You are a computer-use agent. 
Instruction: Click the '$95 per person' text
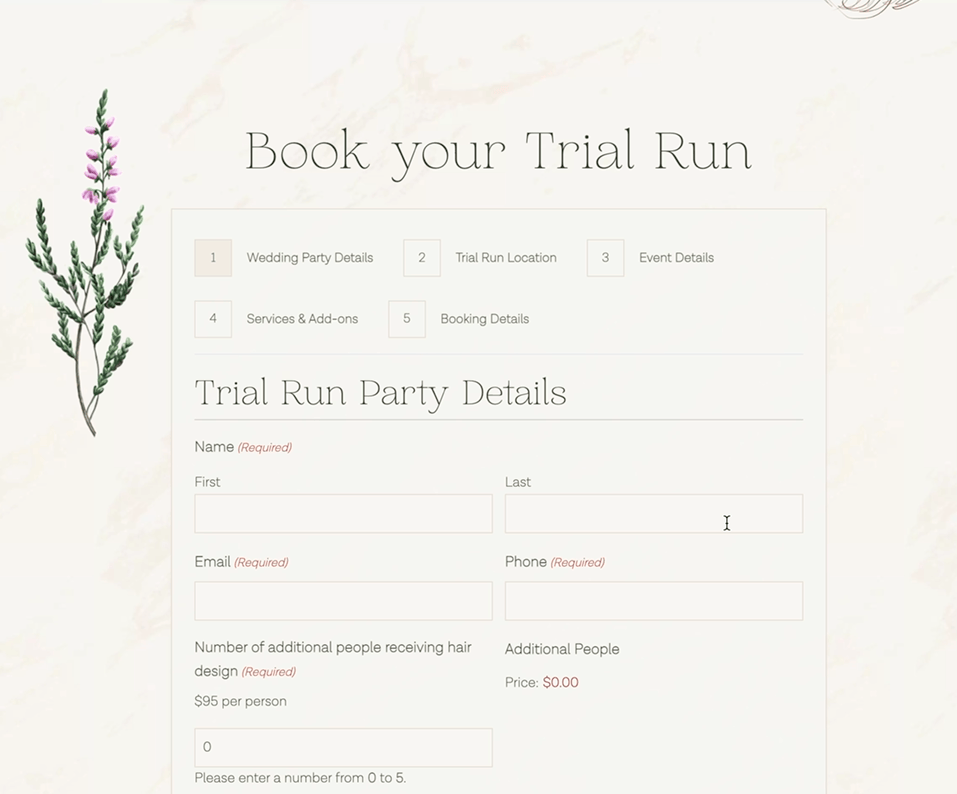click(240, 701)
